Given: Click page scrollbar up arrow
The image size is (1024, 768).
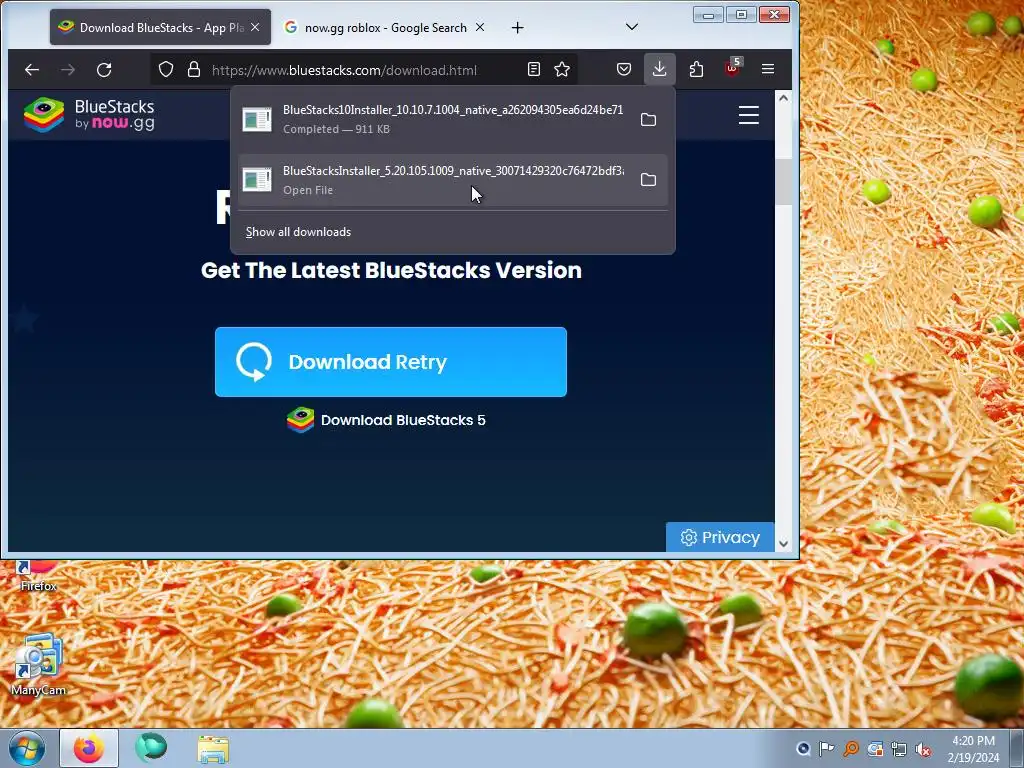Looking at the screenshot, I should point(783,98).
